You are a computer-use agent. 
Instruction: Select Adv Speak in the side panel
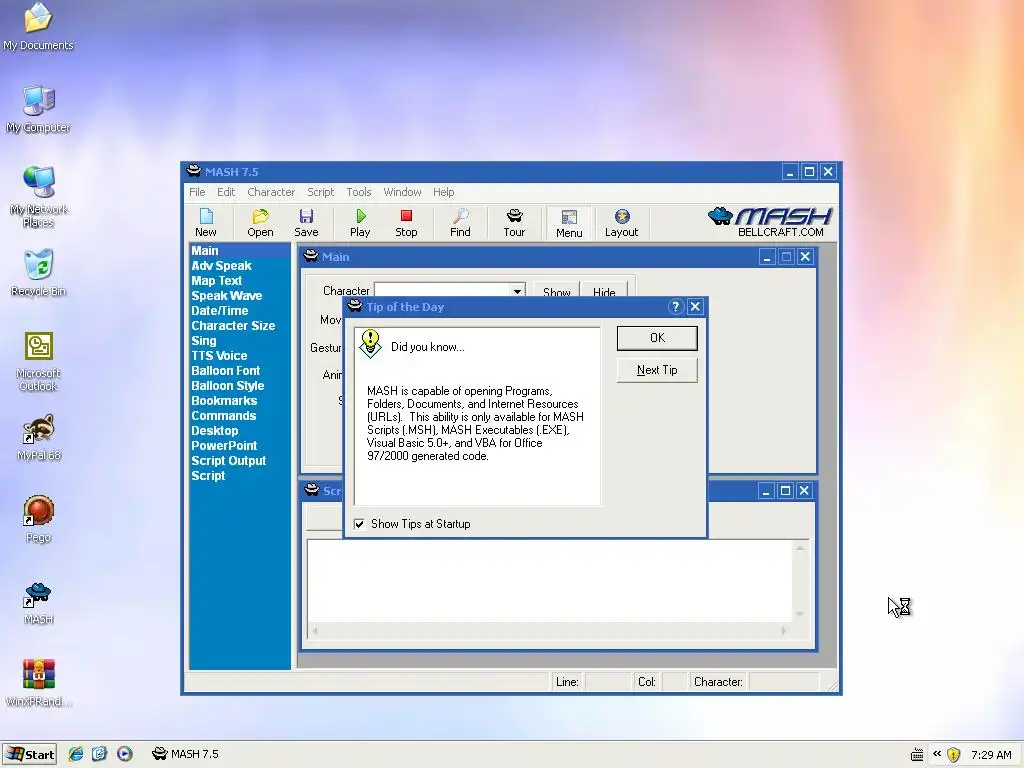[x=221, y=266]
